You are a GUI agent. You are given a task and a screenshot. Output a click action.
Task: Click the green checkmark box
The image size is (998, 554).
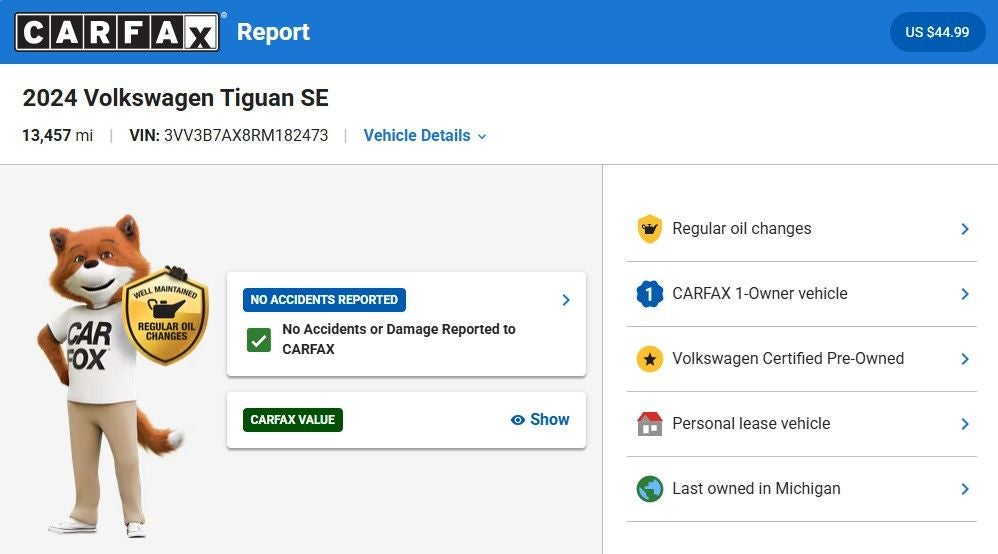point(259,340)
